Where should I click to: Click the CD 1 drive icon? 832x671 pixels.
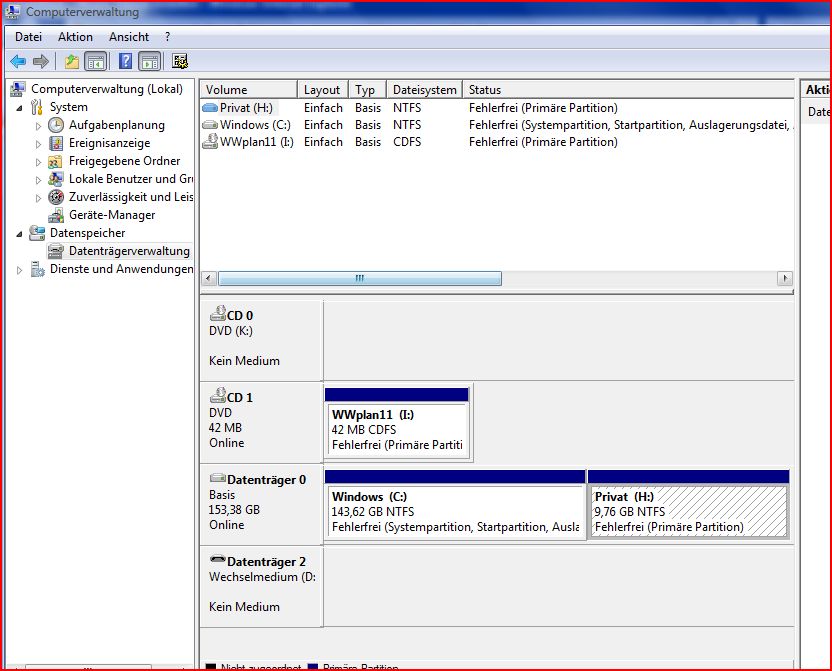tap(218, 396)
